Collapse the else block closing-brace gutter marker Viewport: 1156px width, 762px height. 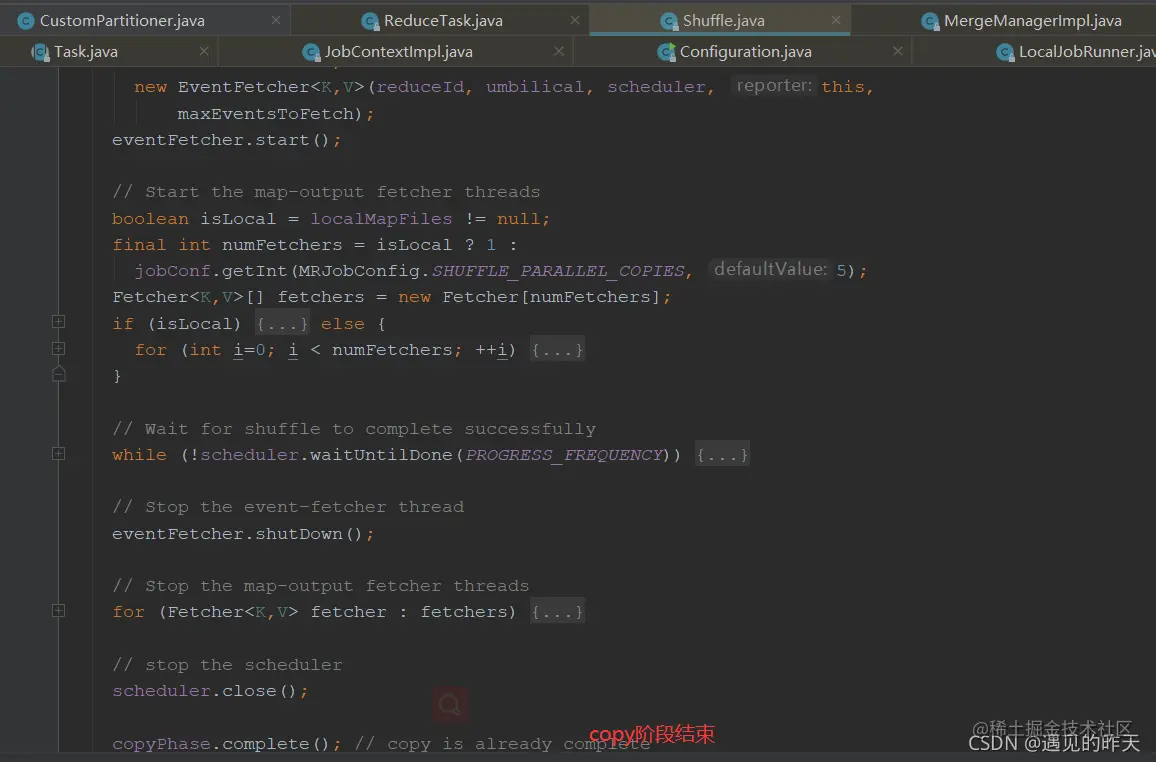58,374
